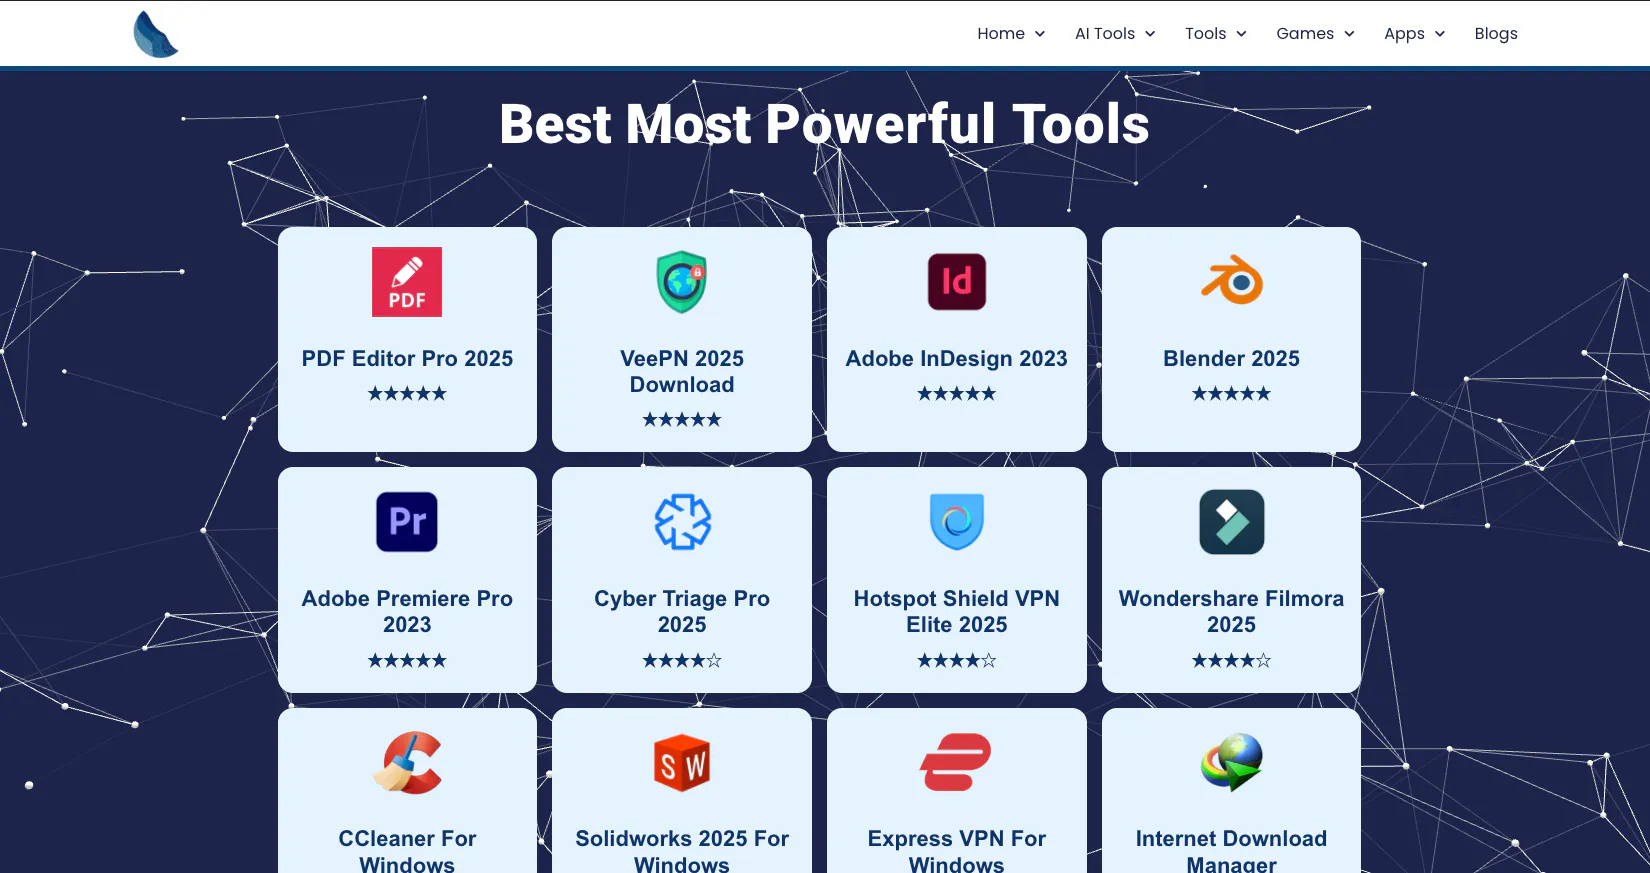Click the star rating under Cyber Triage Pro

coord(682,660)
